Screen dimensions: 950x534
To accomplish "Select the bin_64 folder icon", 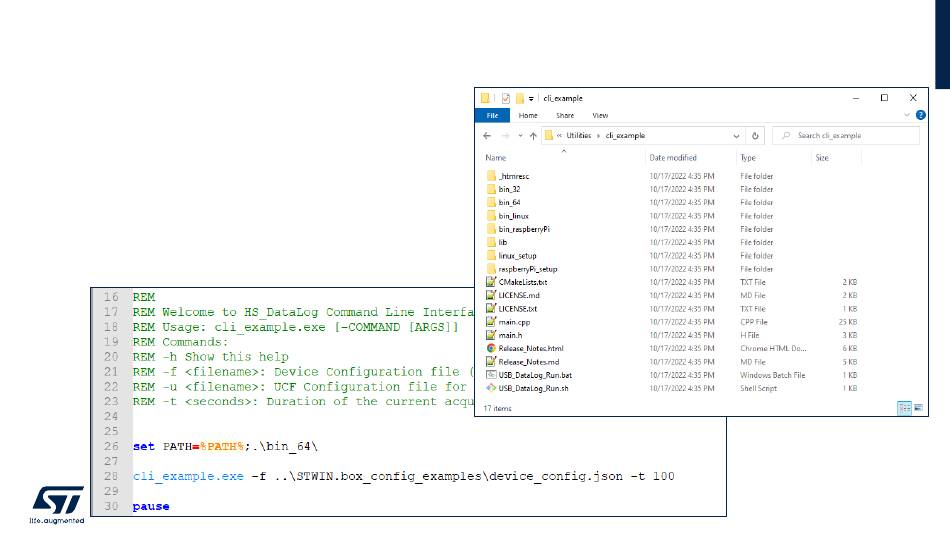I will click(x=491, y=202).
